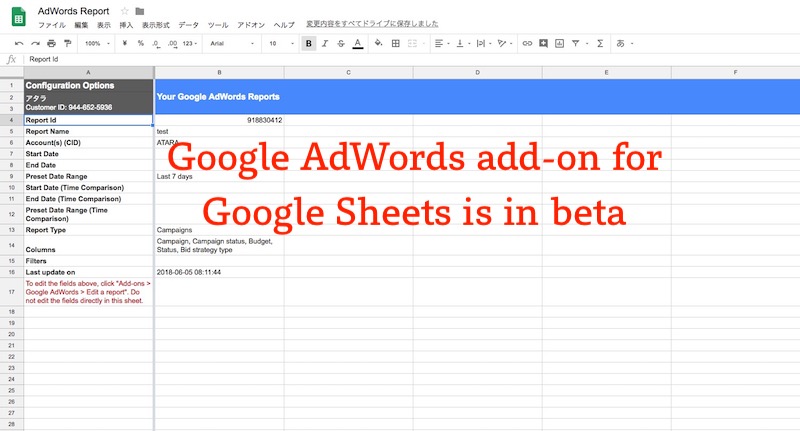The width and height of the screenshot is (800, 431).
Task: Click the AdWords Report document title
Action: 73,11
